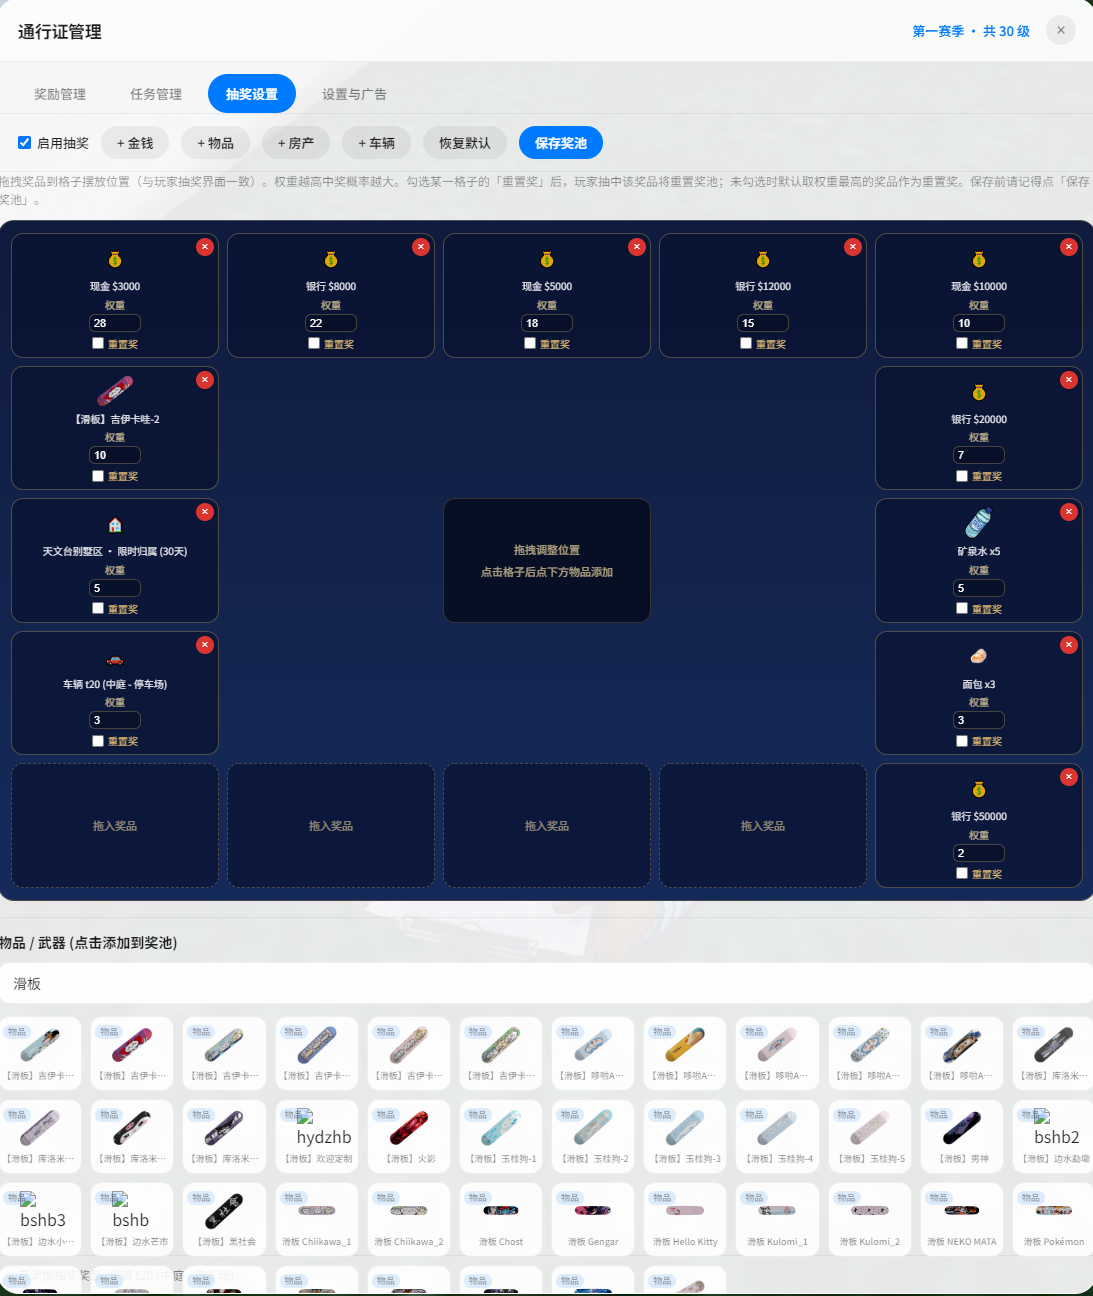Click the + 房产 button
1093x1296 pixels.
(x=296, y=143)
